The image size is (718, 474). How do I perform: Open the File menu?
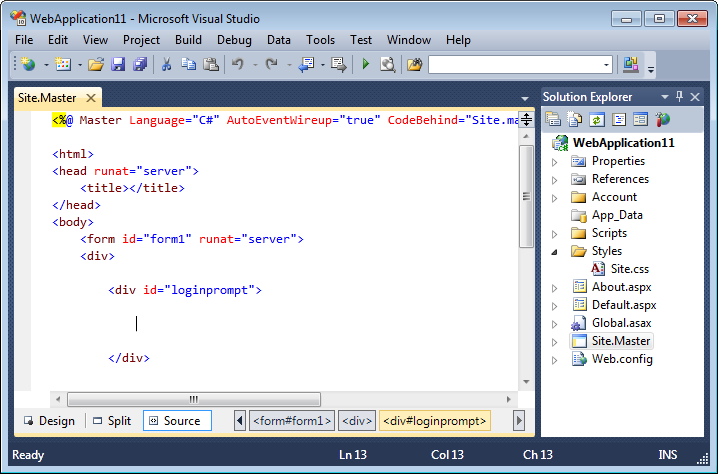pyautogui.click(x=24, y=40)
